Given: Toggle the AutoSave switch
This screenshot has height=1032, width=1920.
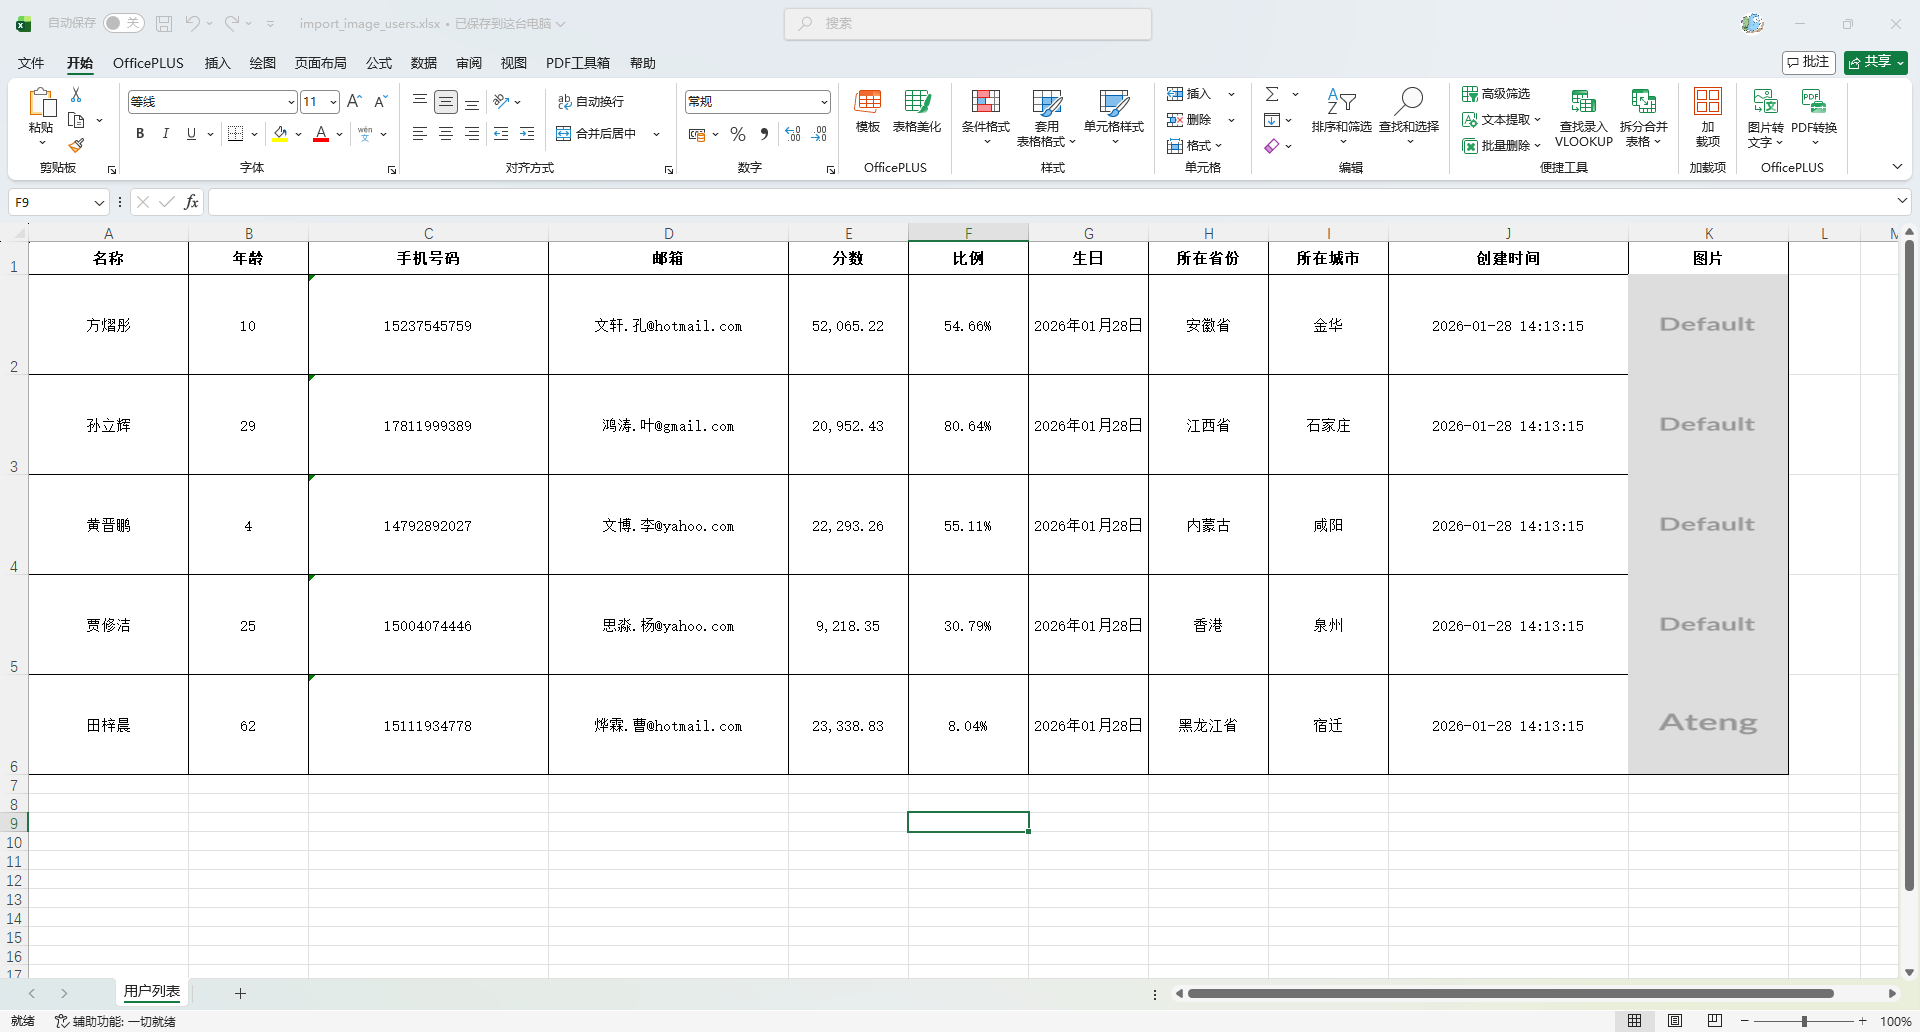Looking at the screenshot, I should [123, 23].
